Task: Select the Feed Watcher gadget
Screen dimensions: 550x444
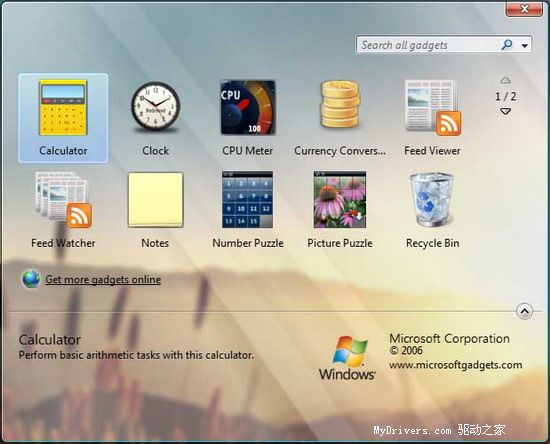Action: click(x=63, y=200)
